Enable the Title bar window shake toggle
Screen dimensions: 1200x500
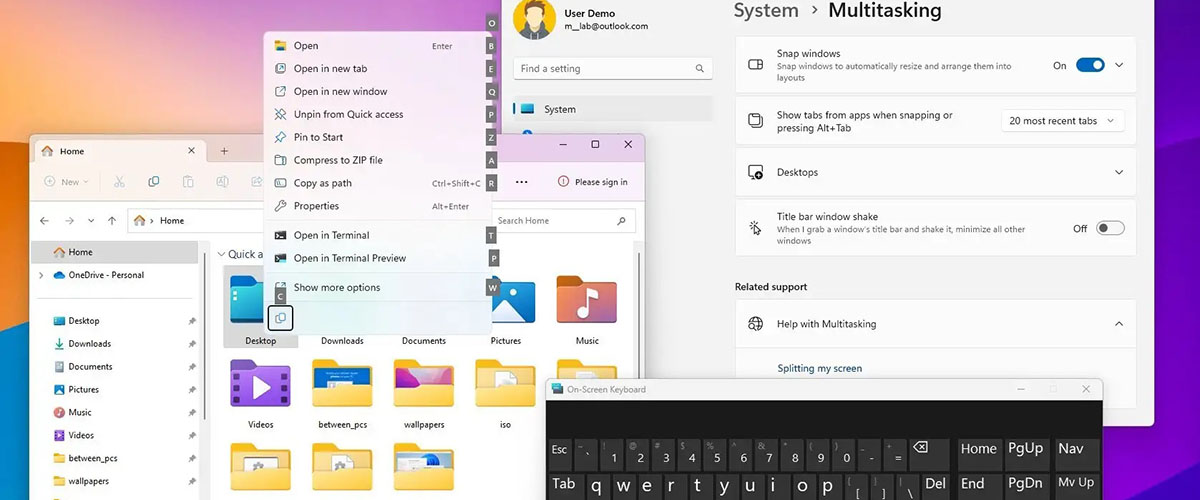click(x=1109, y=228)
